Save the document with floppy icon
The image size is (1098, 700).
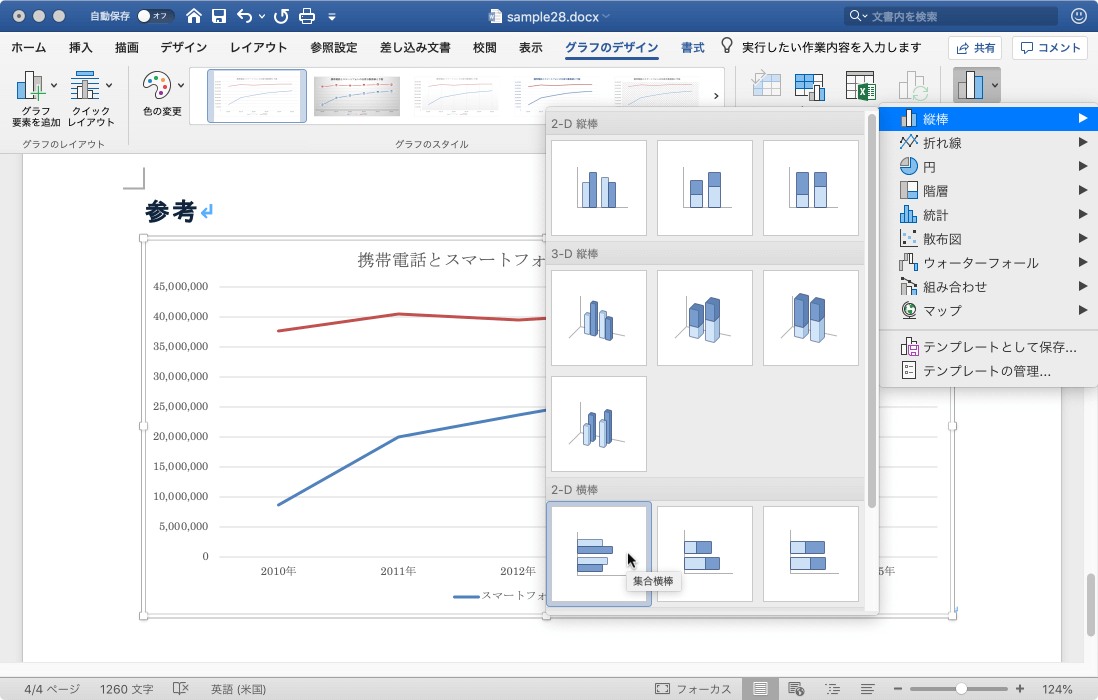tap(218, 16)
